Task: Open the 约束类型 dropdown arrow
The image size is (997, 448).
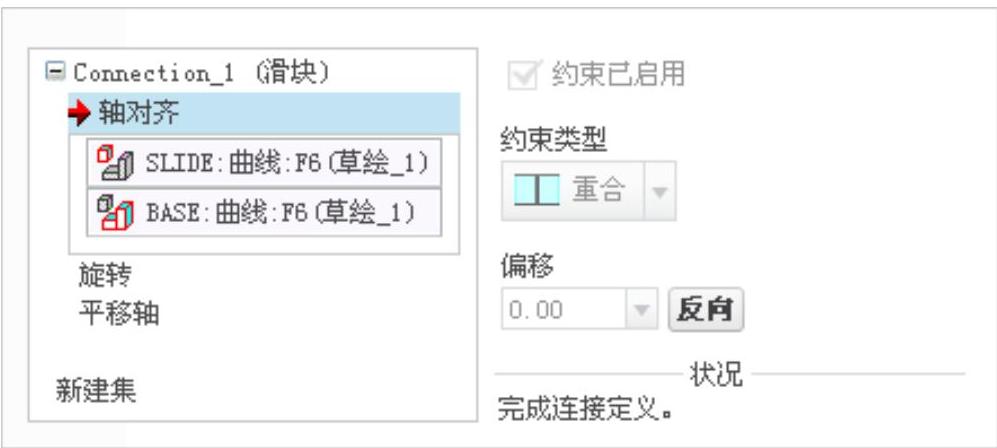Action: pyautogui.click(x=660, y=191)
